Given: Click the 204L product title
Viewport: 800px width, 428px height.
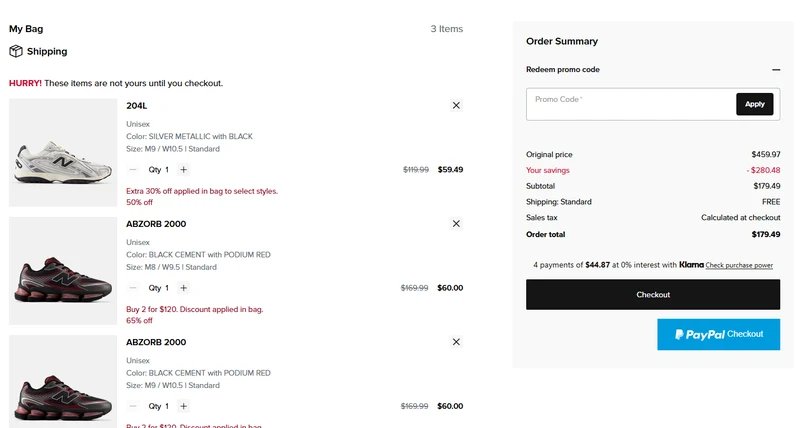Looking at the screenshot, I should (x=137, y=106).
